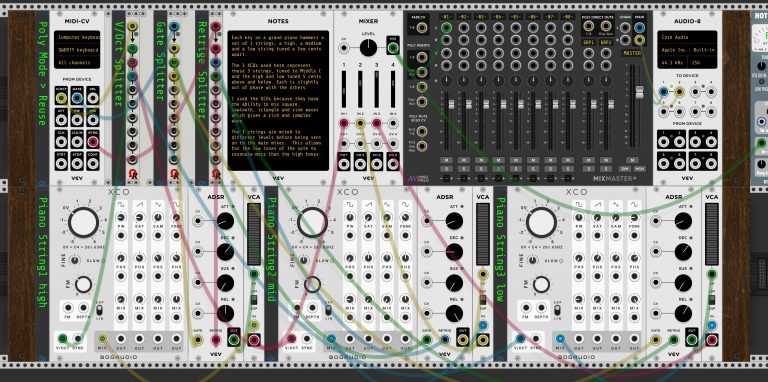
Task: Open MixMaster GRP1 label display
Action: 589,43
